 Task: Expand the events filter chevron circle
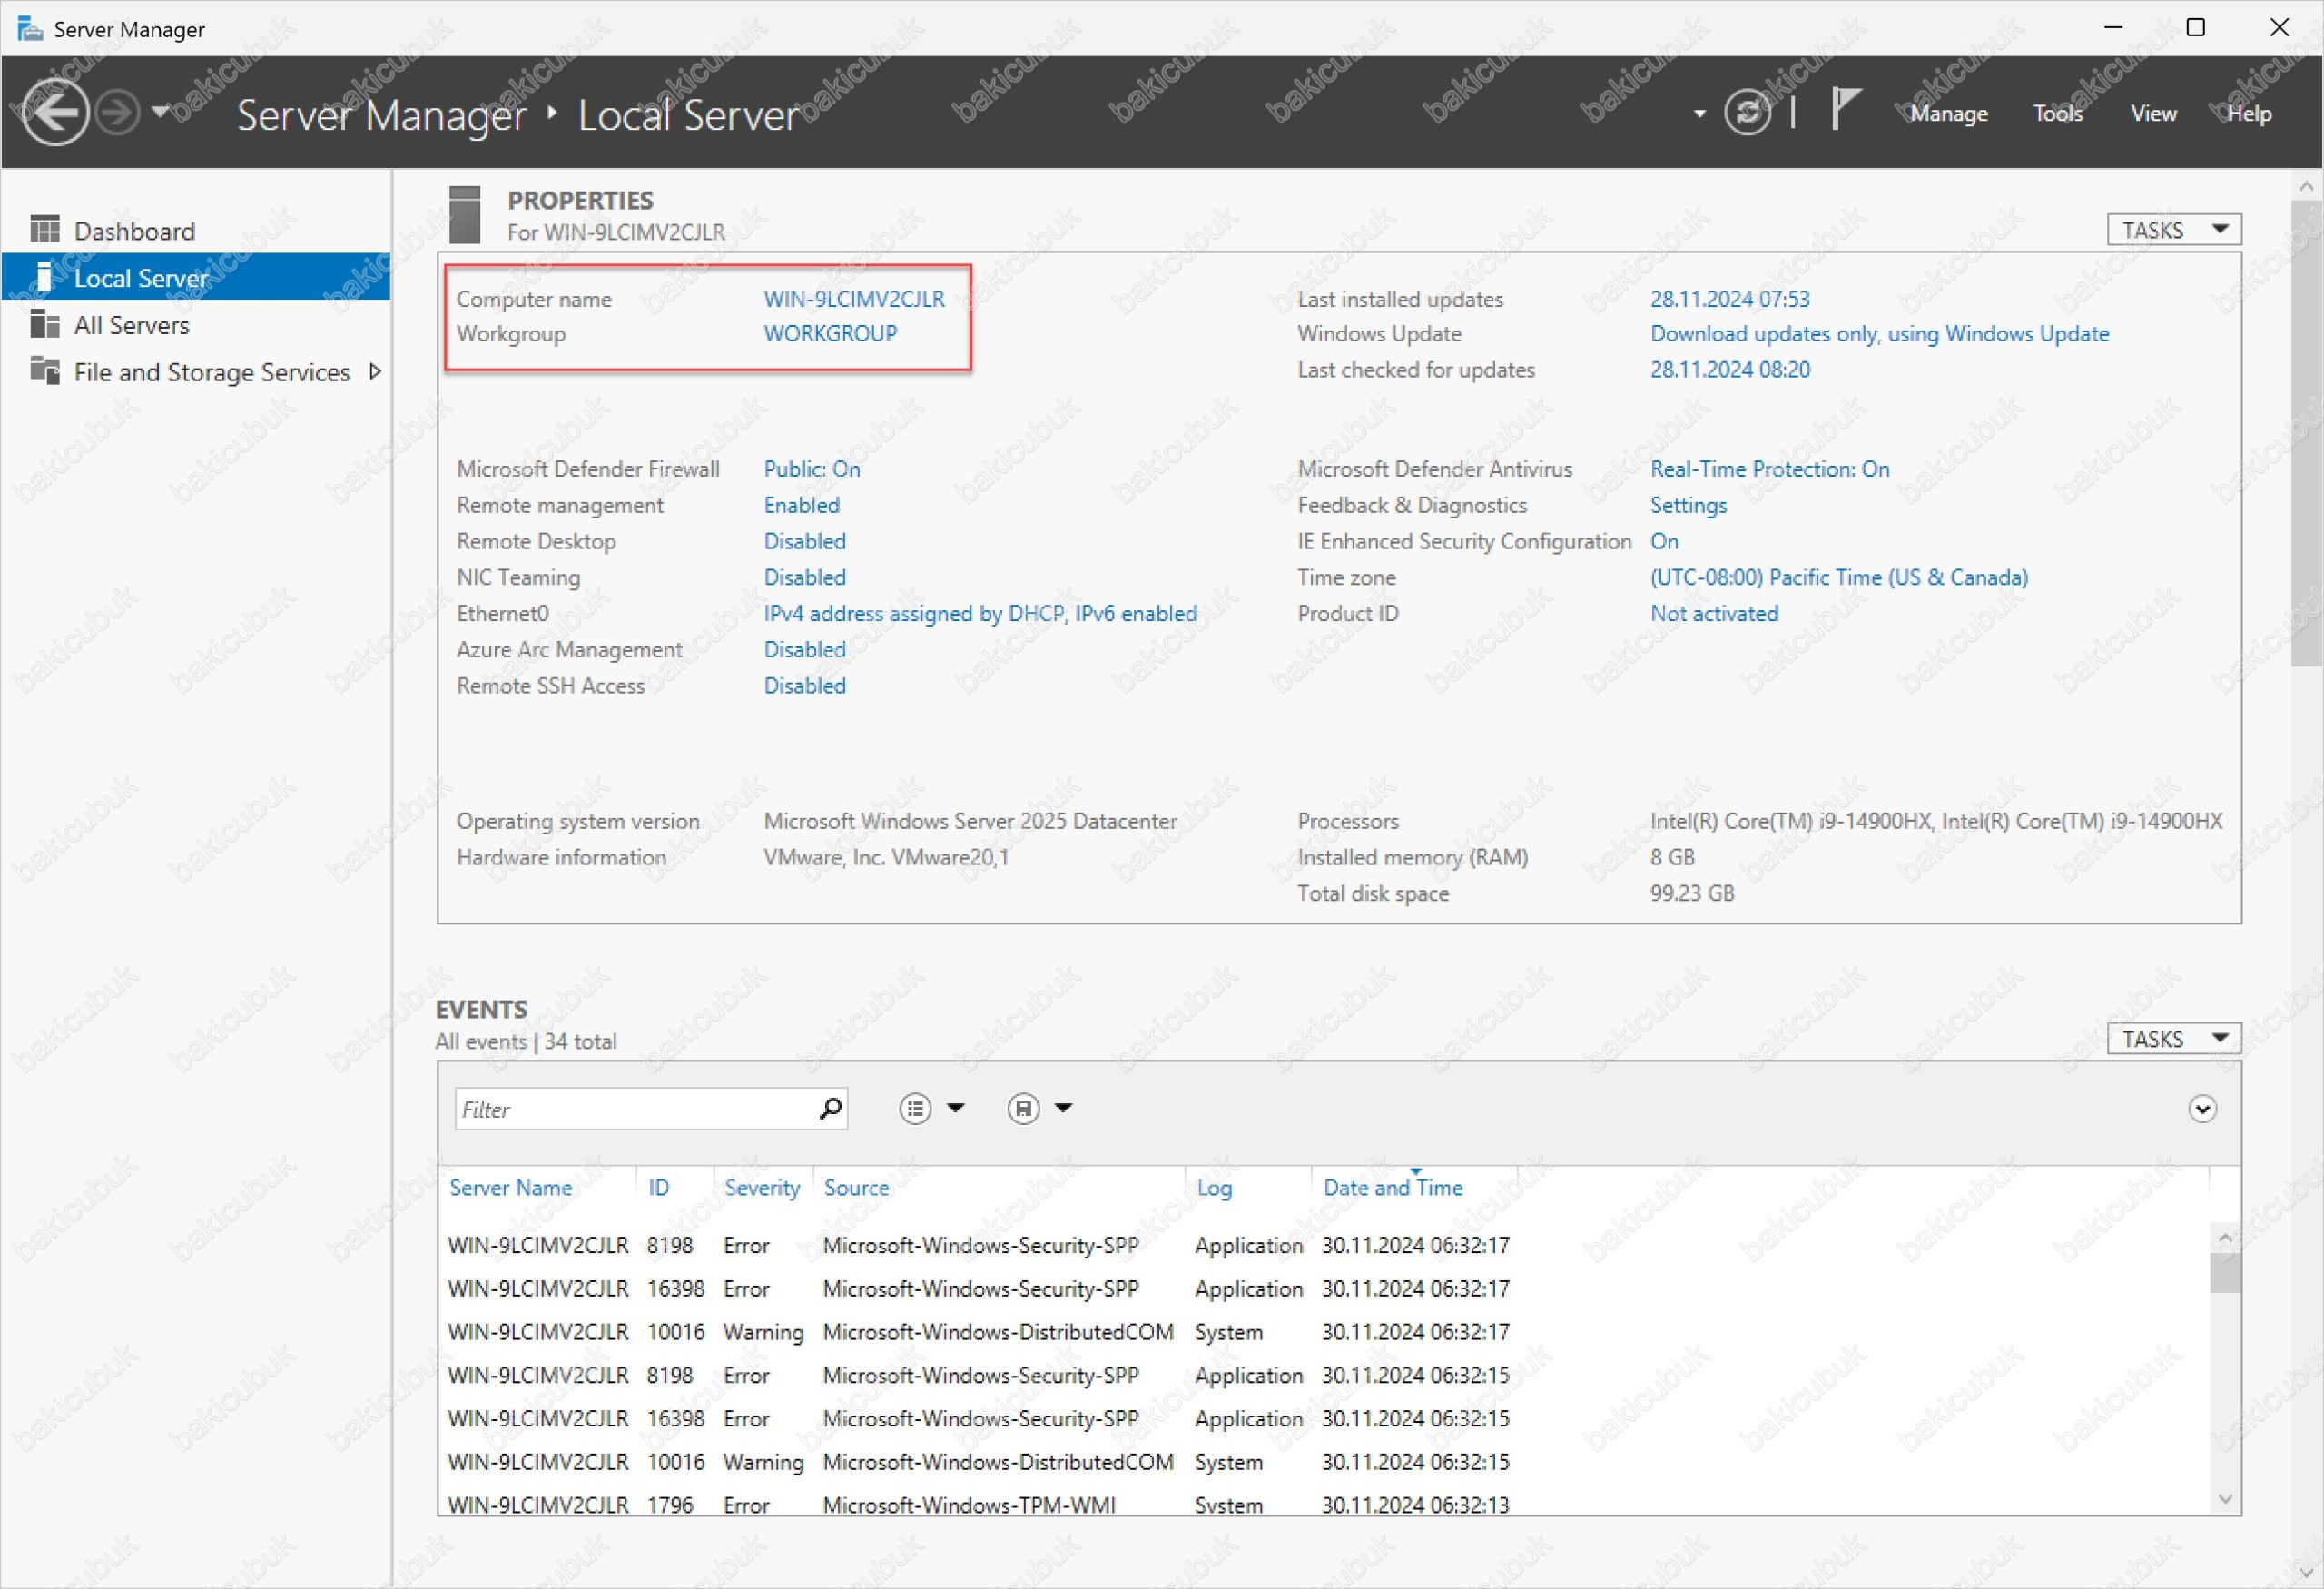(x=2201, y=1108)
